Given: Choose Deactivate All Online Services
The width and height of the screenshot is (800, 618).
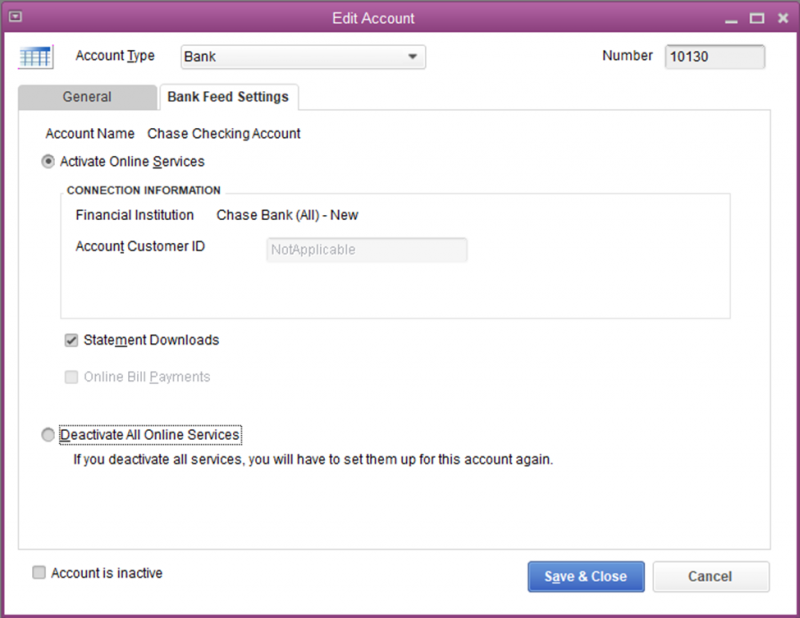Looking at the screenshot, I should coord(47,434).
